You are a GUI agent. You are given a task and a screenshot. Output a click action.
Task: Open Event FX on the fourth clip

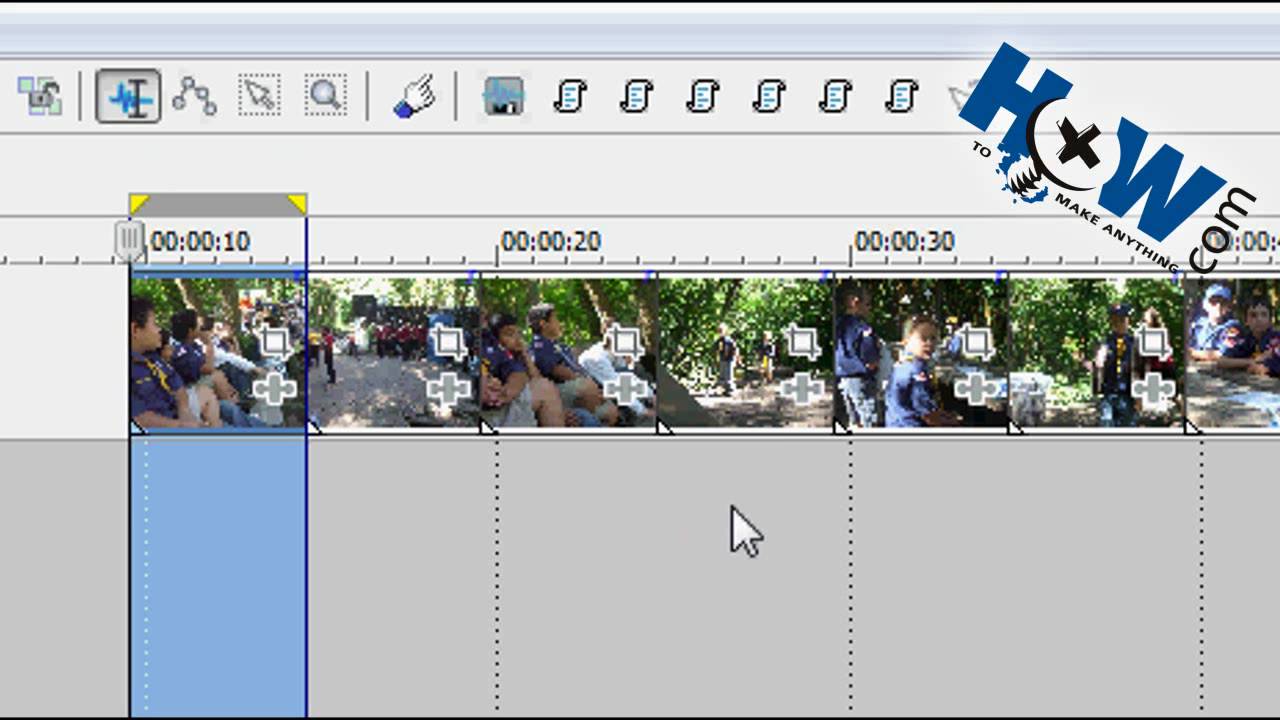(x=801, y=390)
